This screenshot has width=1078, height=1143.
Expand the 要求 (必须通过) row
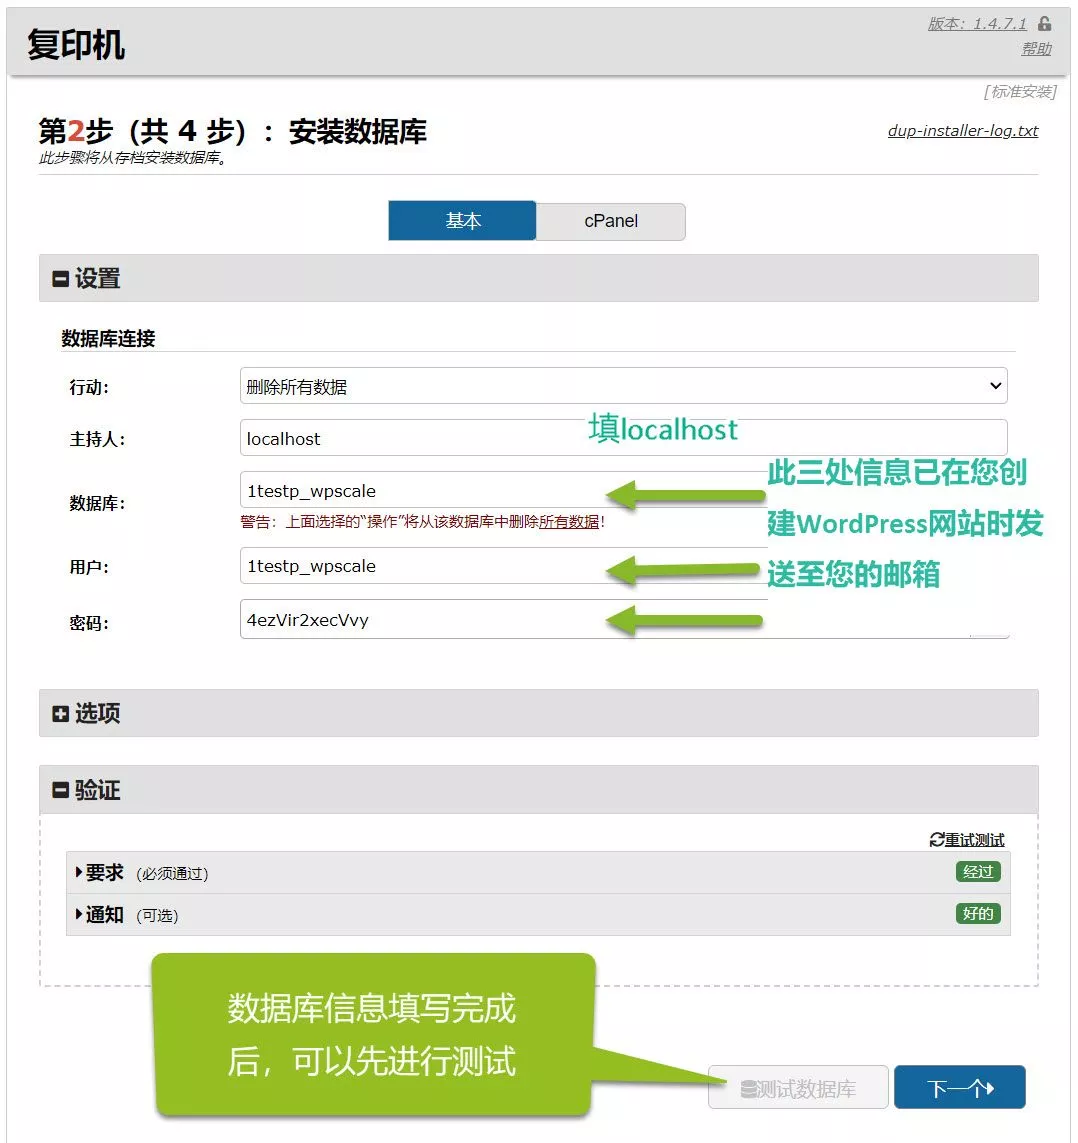click(x=538, y=873)
